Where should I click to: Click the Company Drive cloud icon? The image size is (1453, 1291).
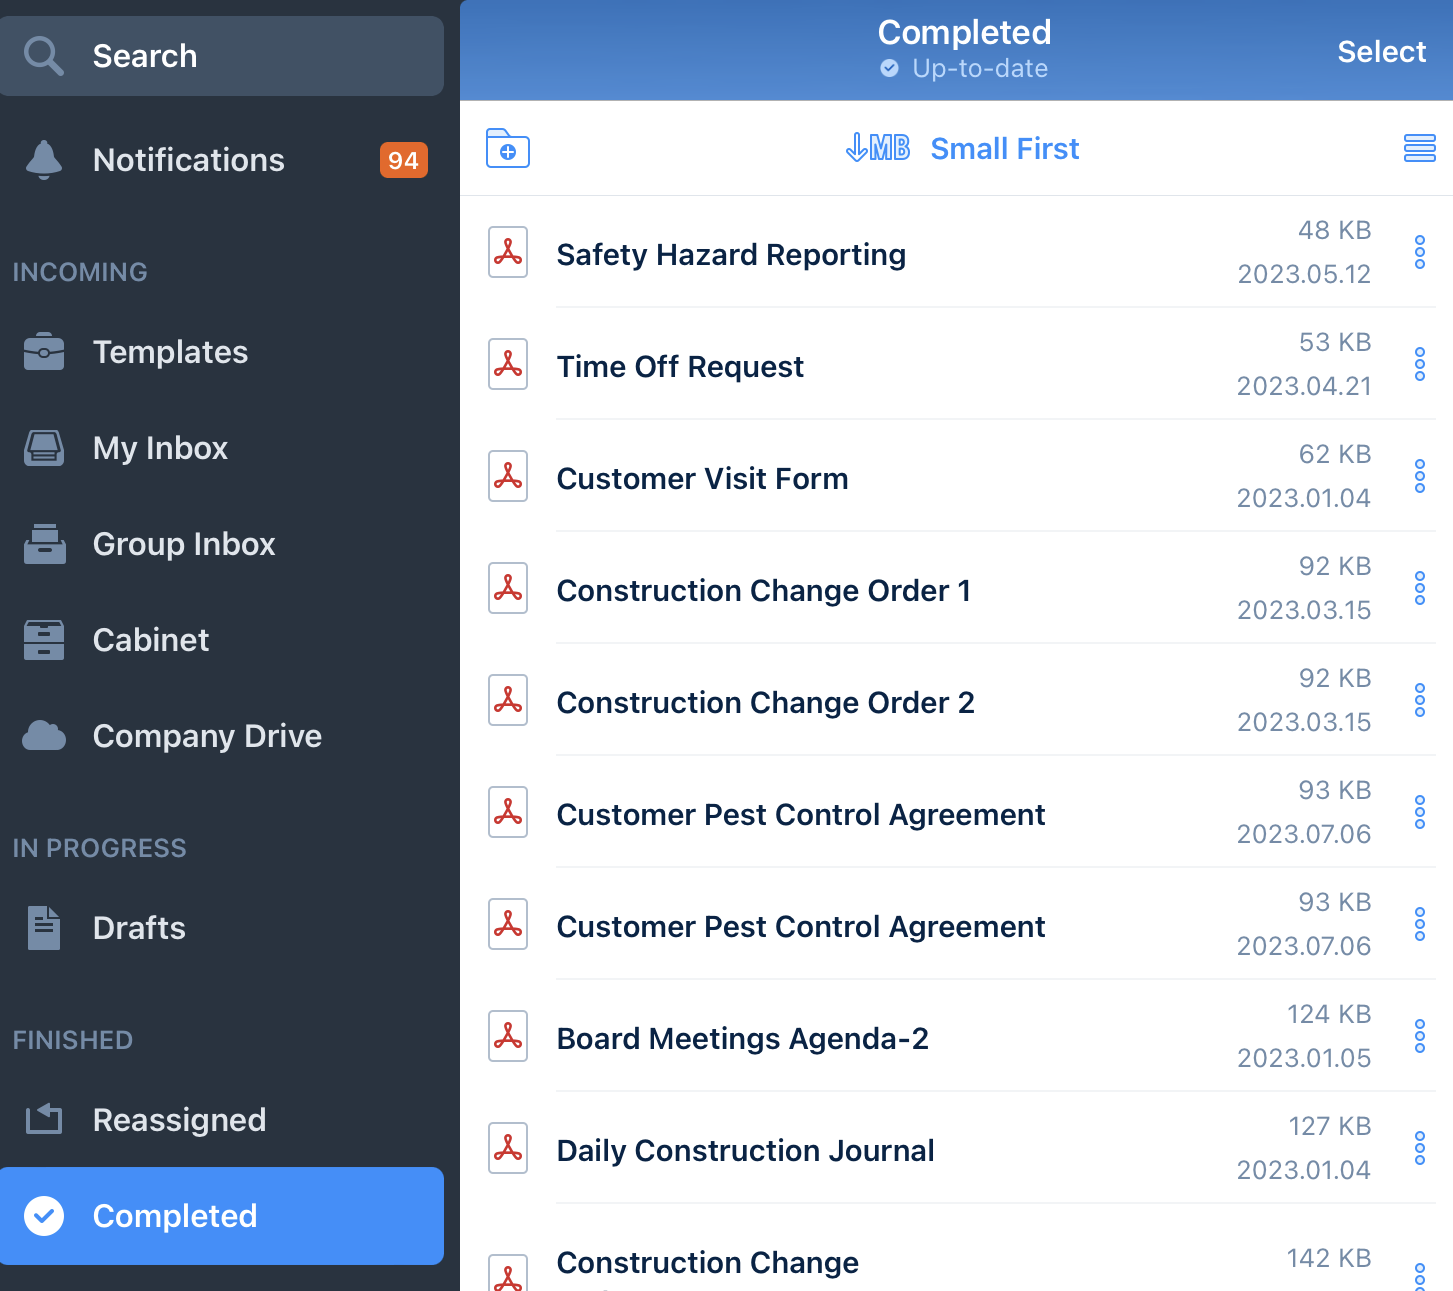coord(44,736)
